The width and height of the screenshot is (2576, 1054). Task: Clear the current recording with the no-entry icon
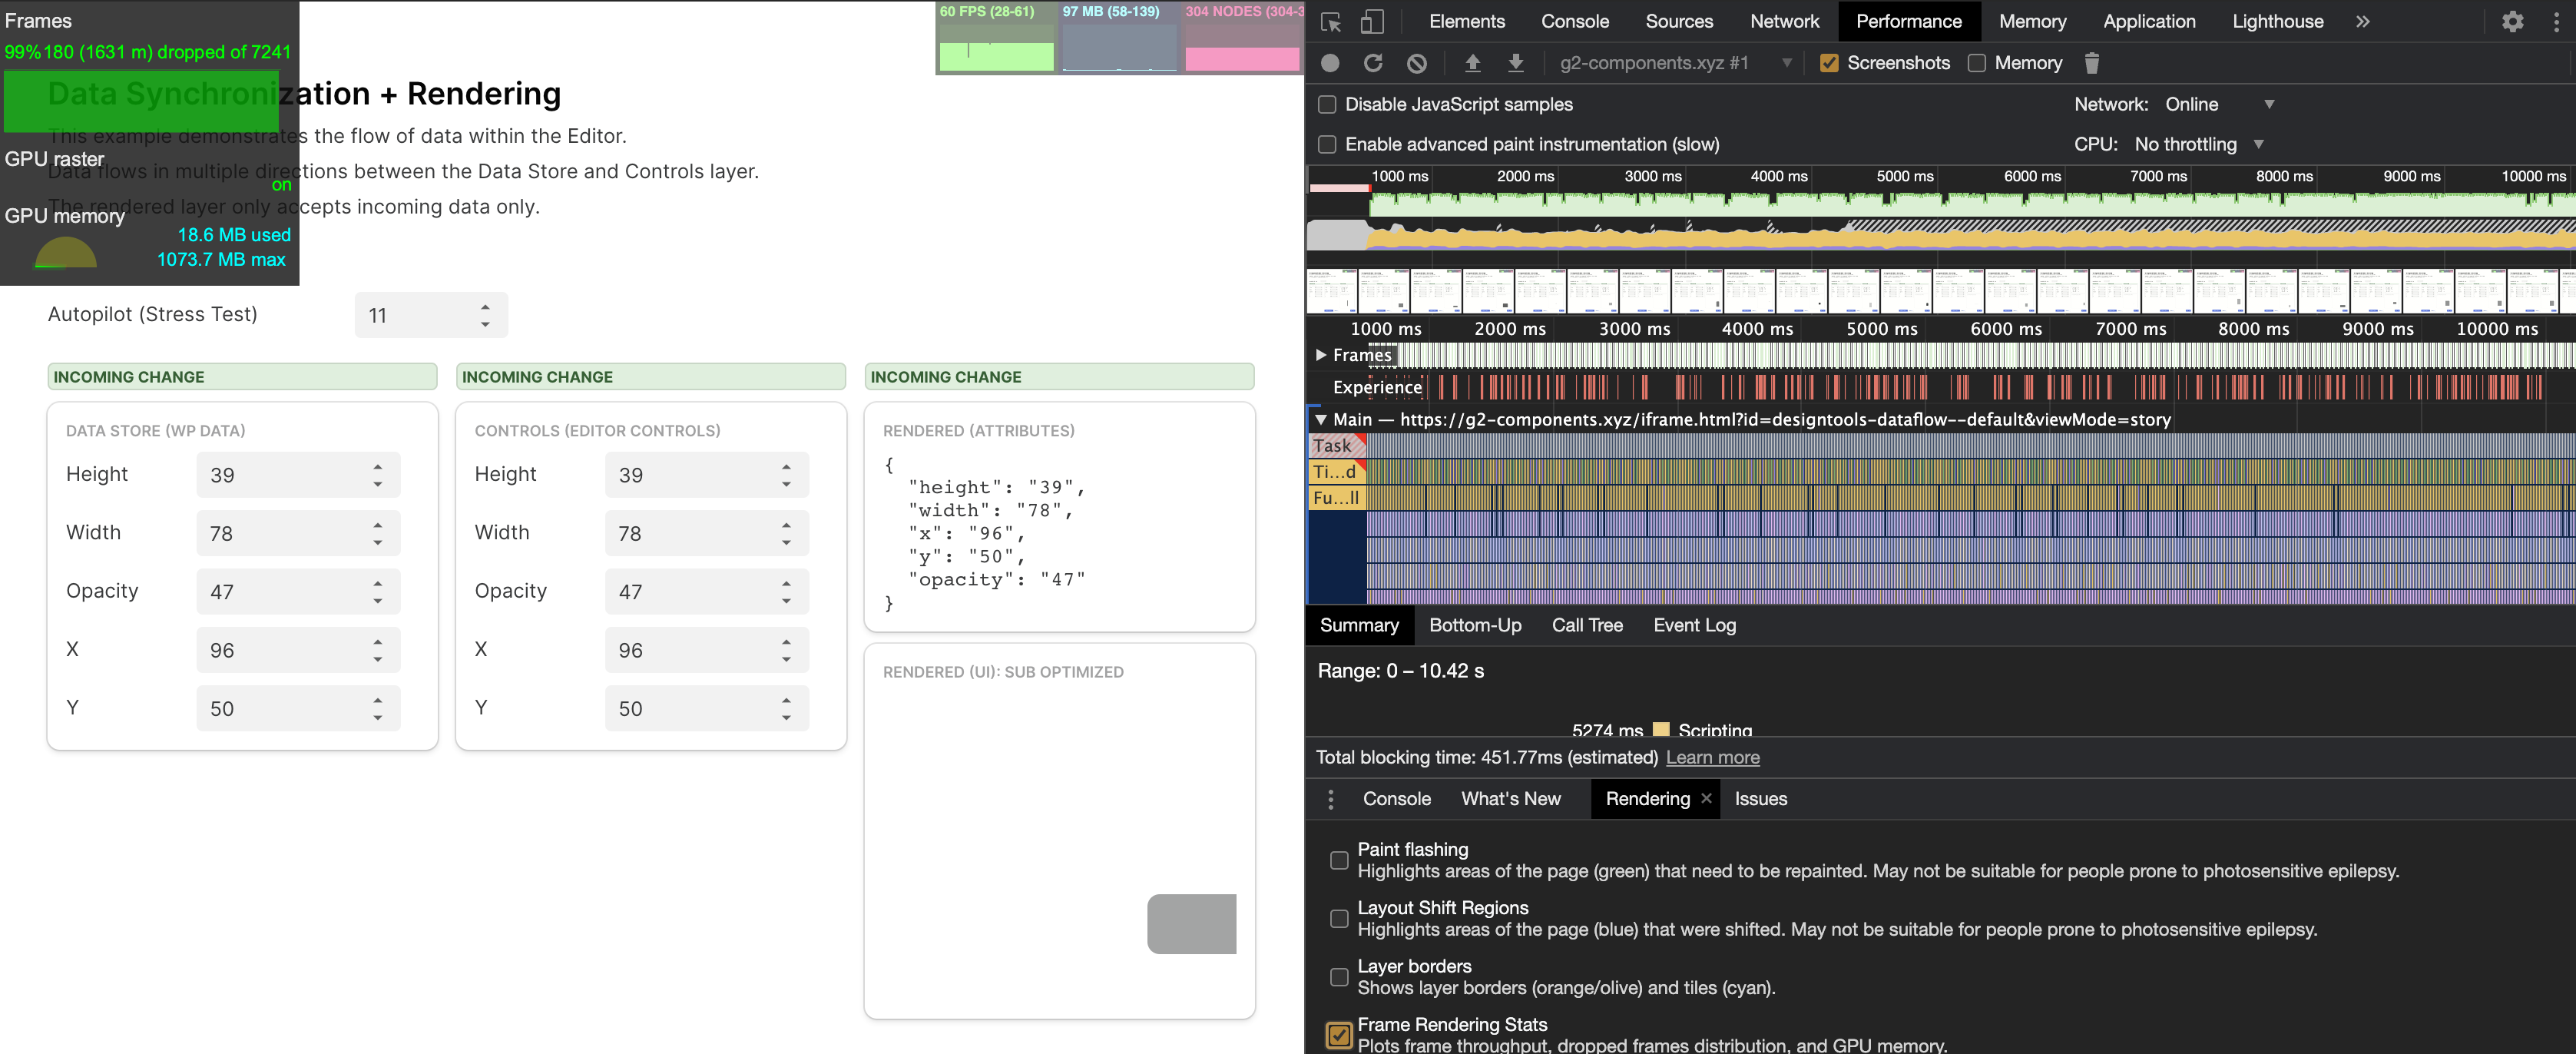1416,62
